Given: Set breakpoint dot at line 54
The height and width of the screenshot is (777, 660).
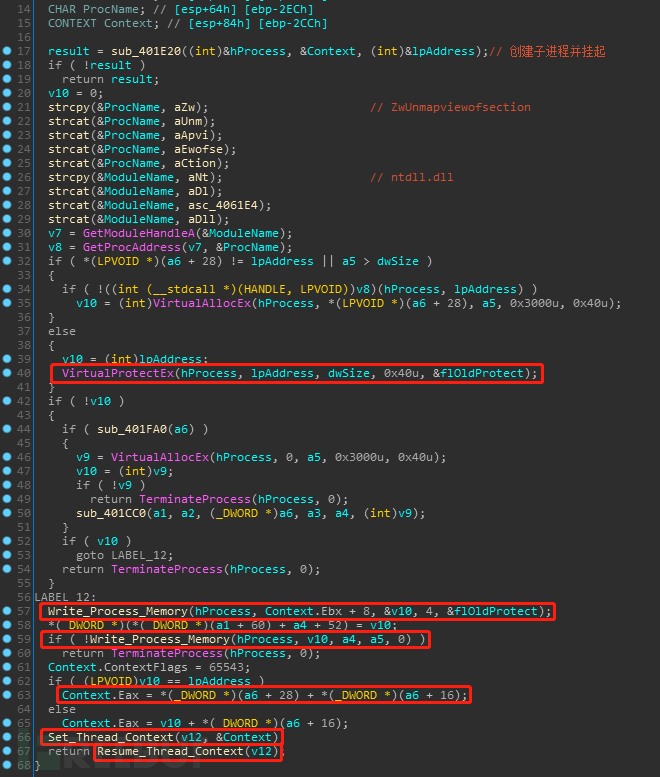Looking at the screenshot, I should point(7,568).
